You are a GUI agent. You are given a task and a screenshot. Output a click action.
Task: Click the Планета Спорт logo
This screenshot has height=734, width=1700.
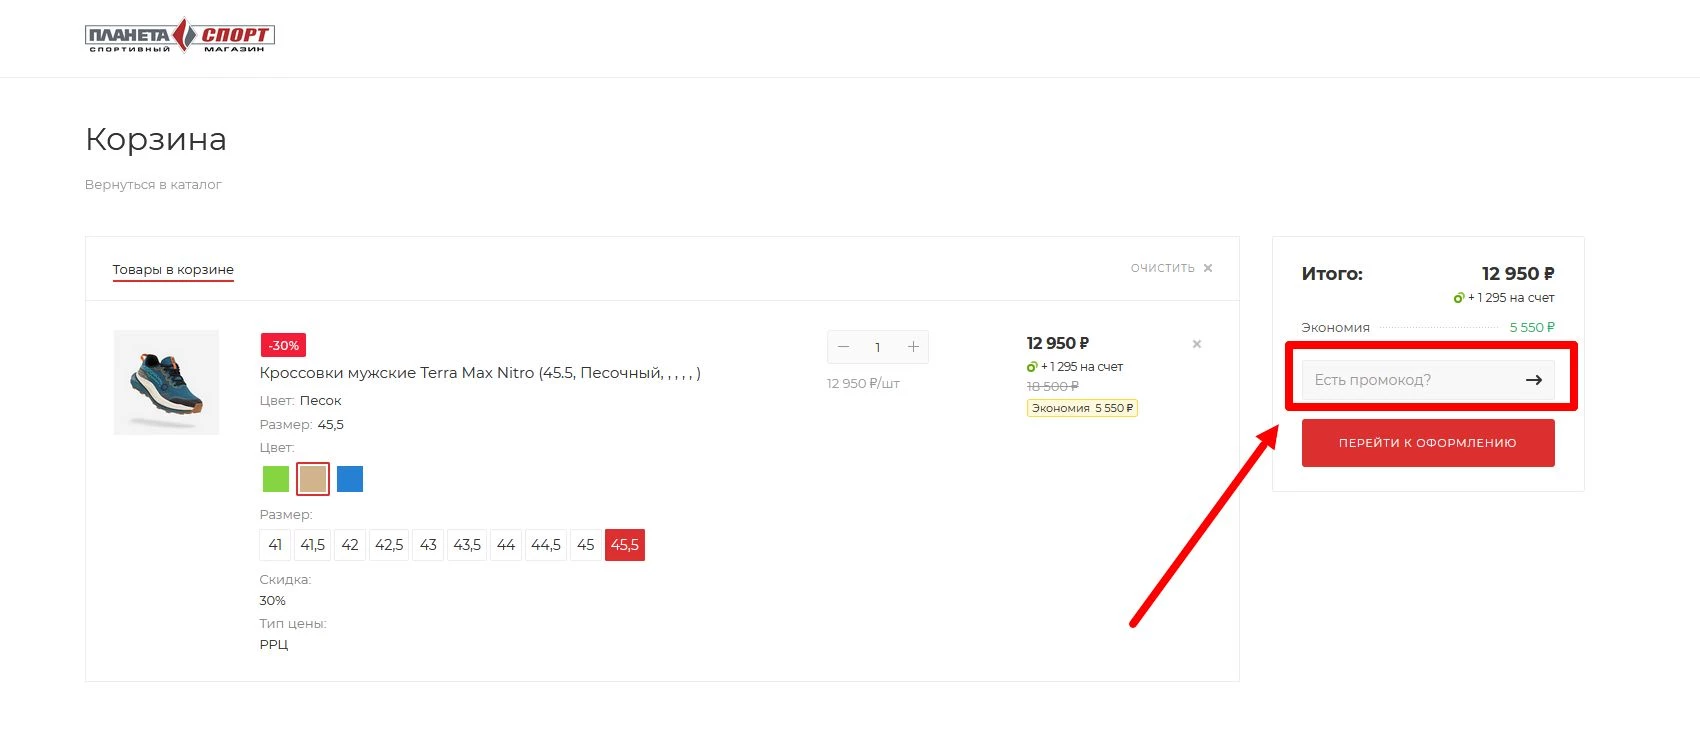180,36
